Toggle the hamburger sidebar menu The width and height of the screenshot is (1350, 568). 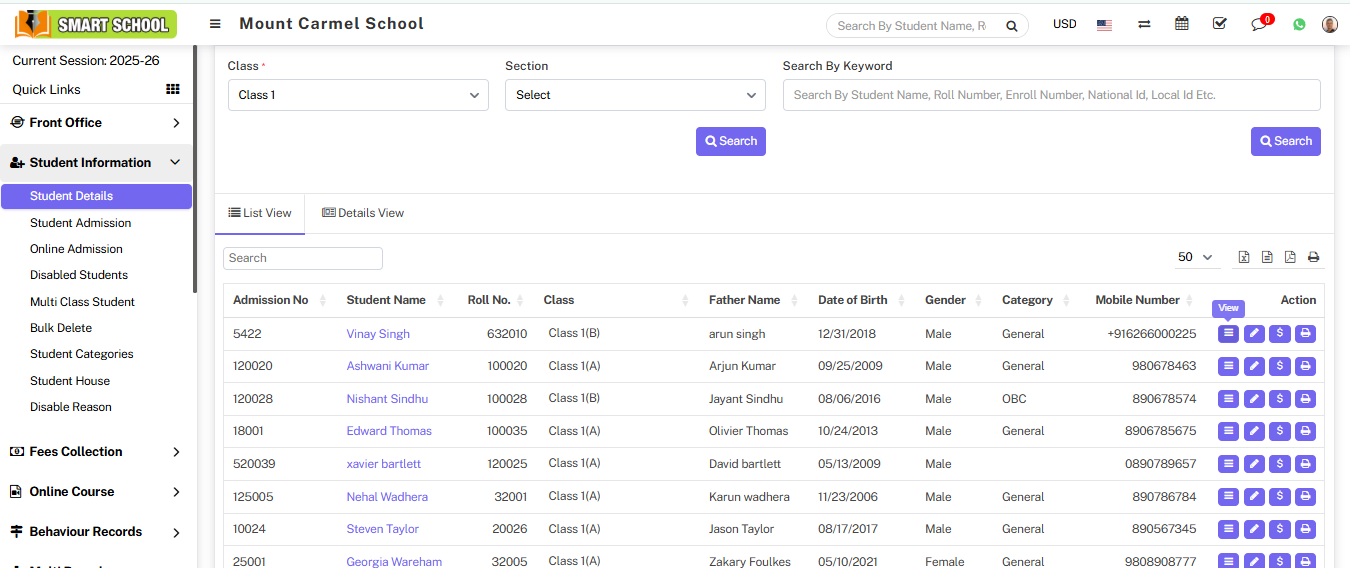(215, 24)
